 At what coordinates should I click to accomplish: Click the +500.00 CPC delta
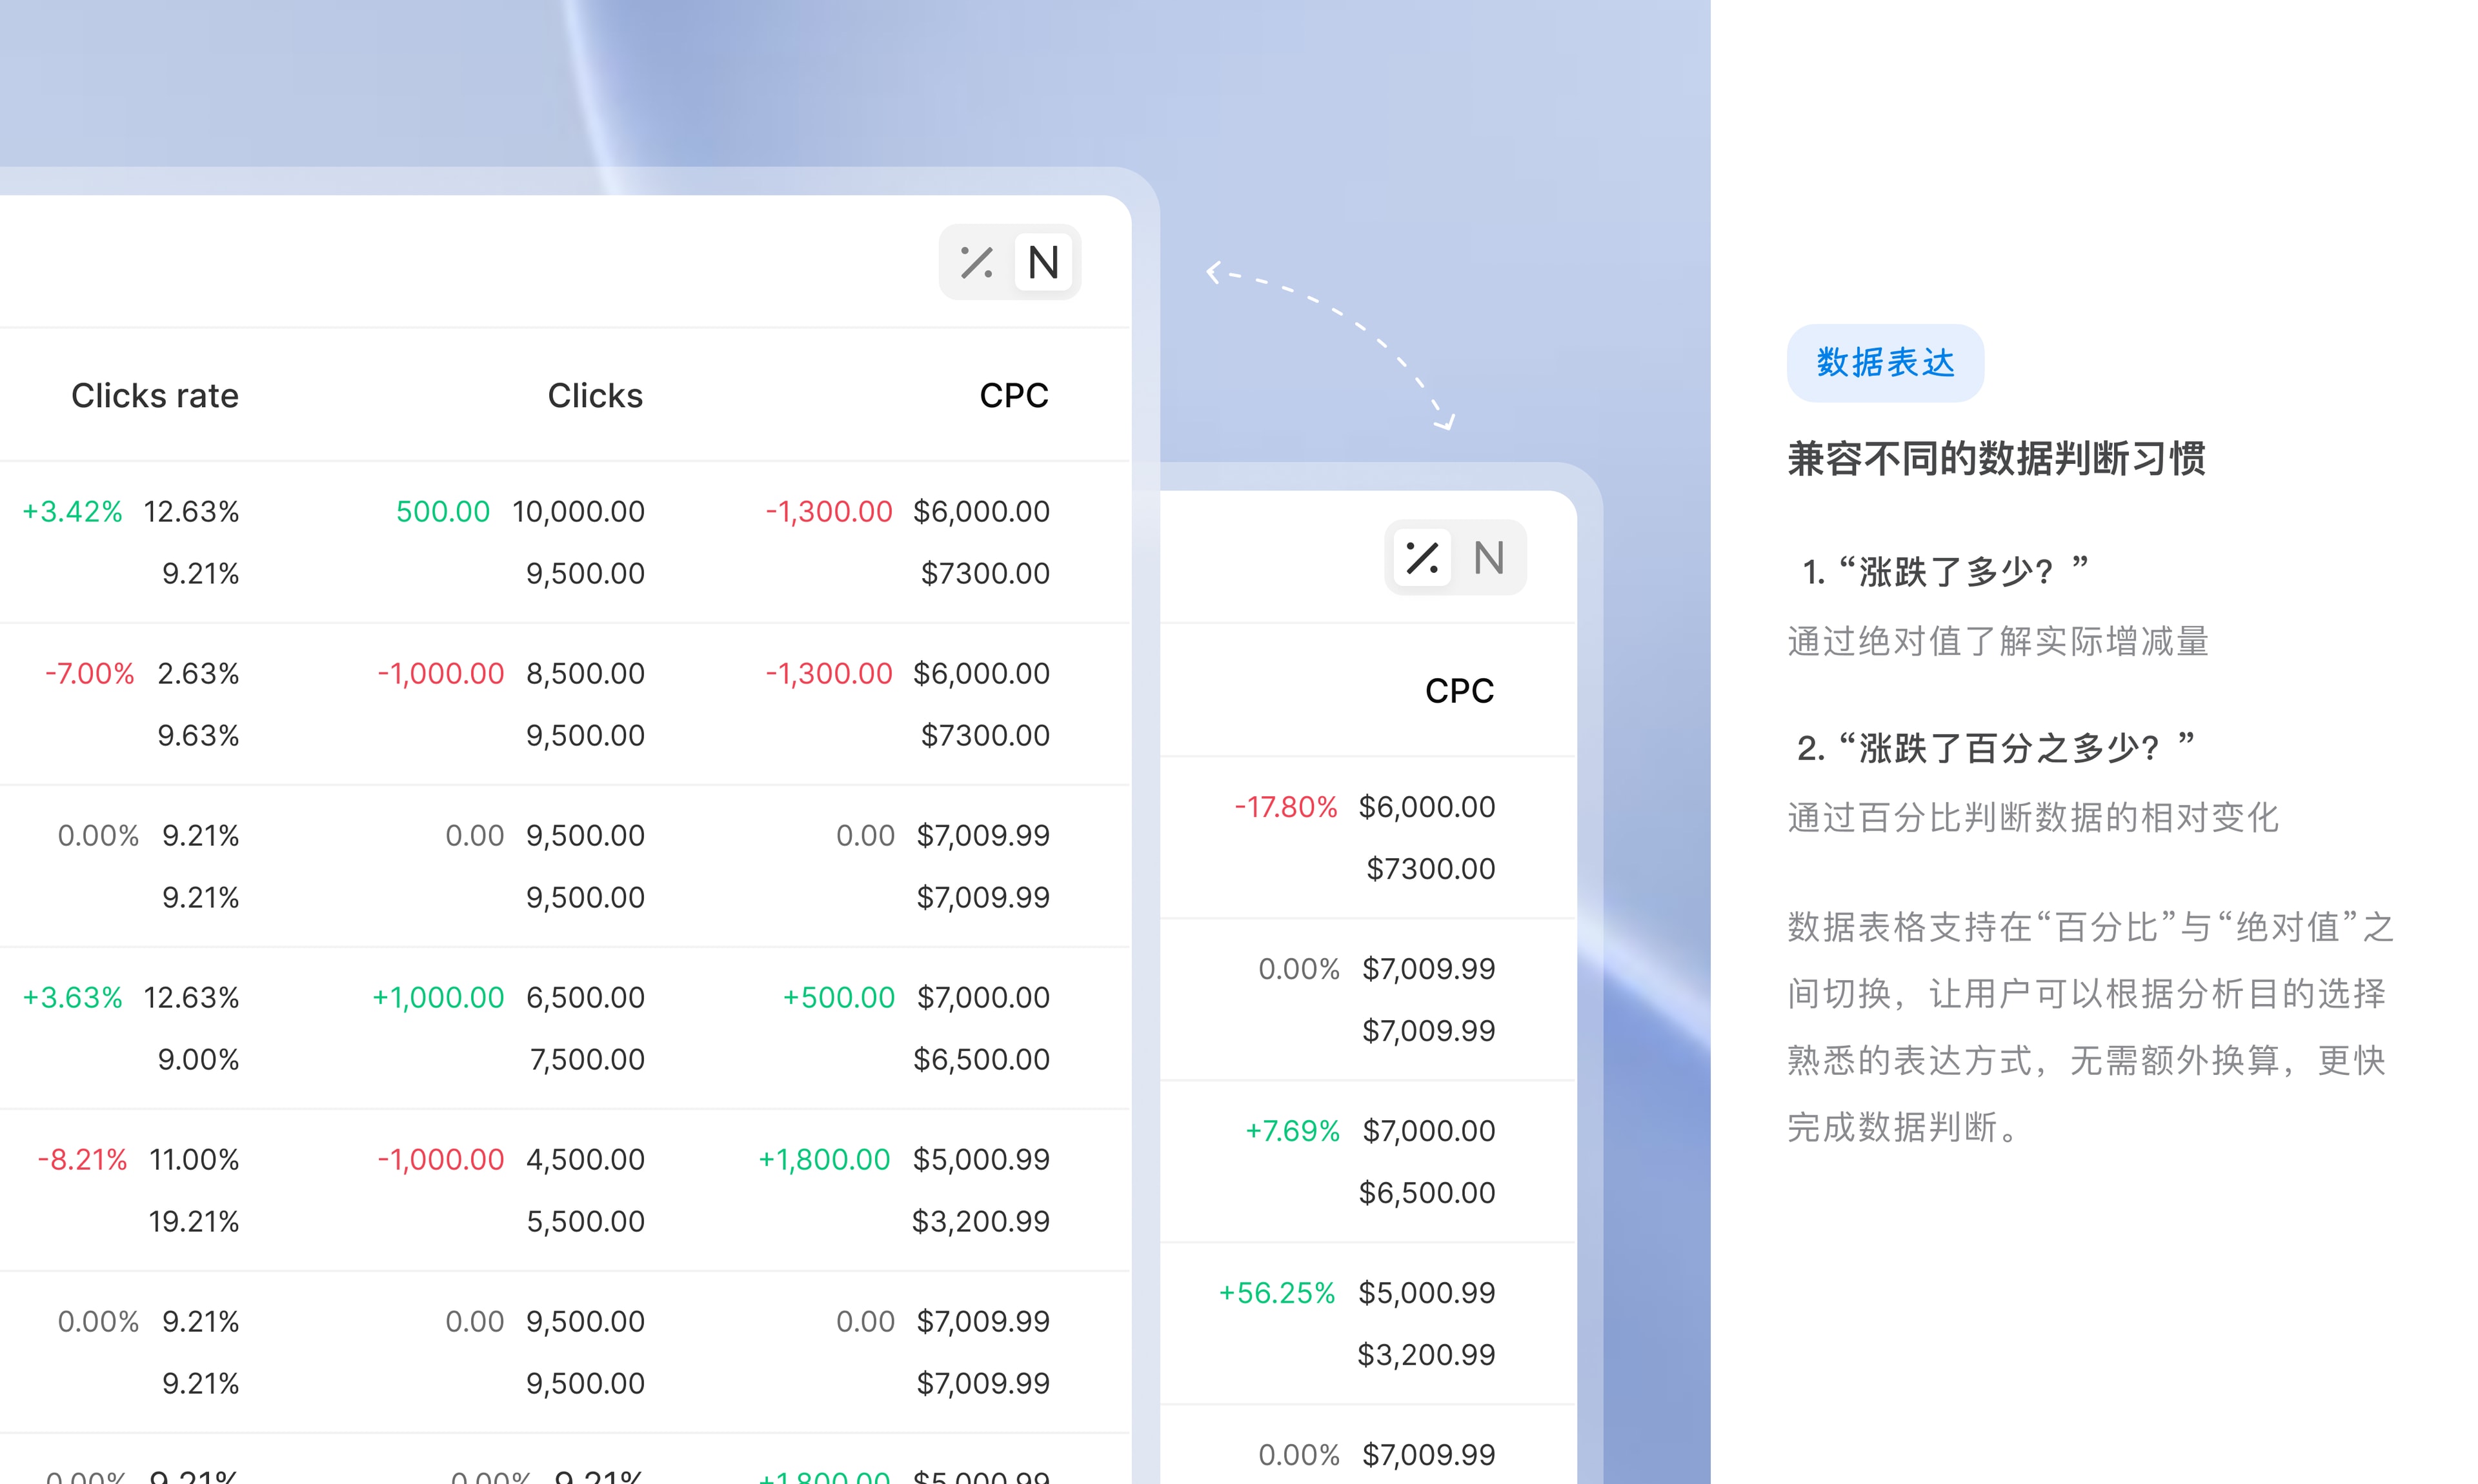coord(838,997)
